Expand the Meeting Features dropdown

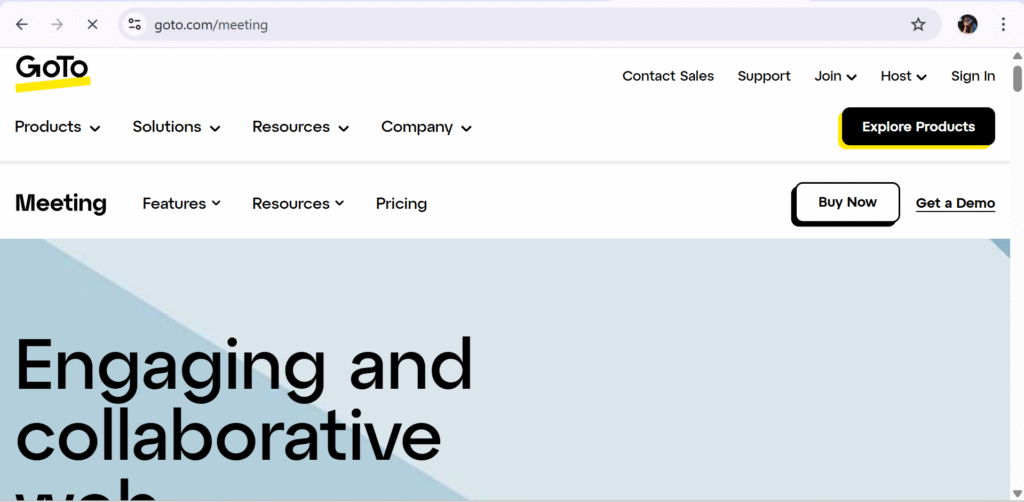182,204
